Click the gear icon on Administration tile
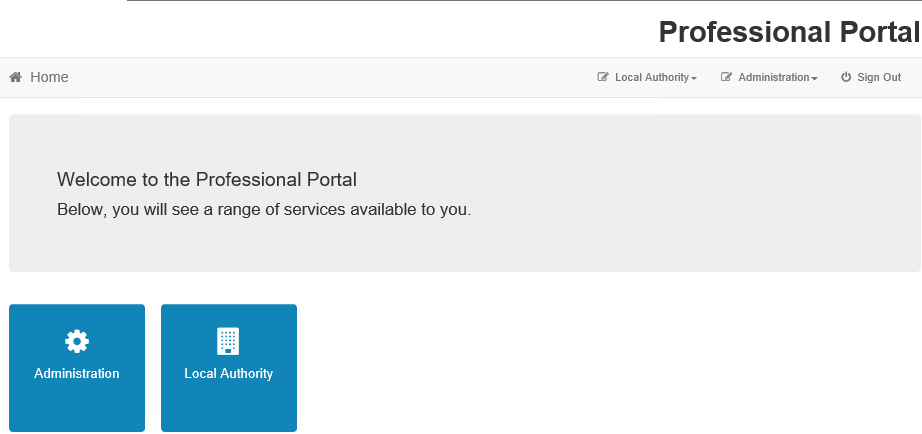922x434 pixels. (77, 341)
